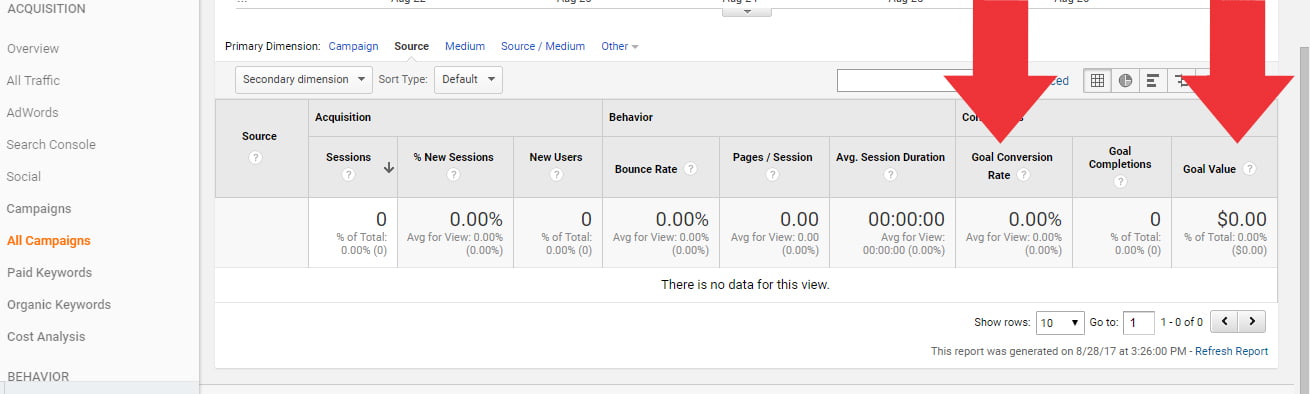This screenshot has width=1310, height=394.
Task: Expand the Other primary dimension menu
Action: coord(619,46)
